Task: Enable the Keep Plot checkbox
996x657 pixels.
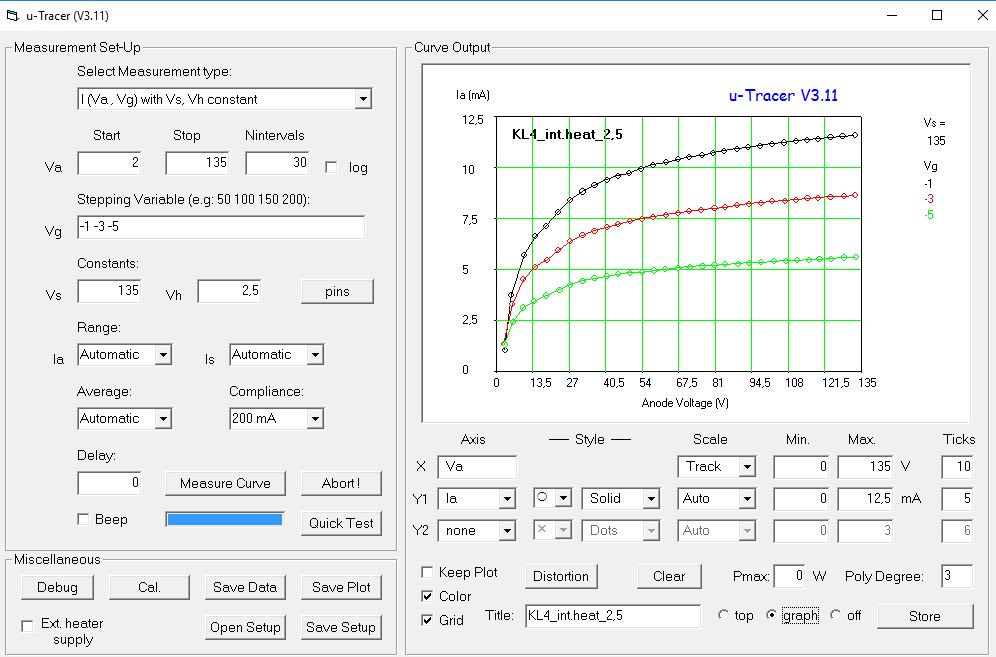Action: (428, 572)
